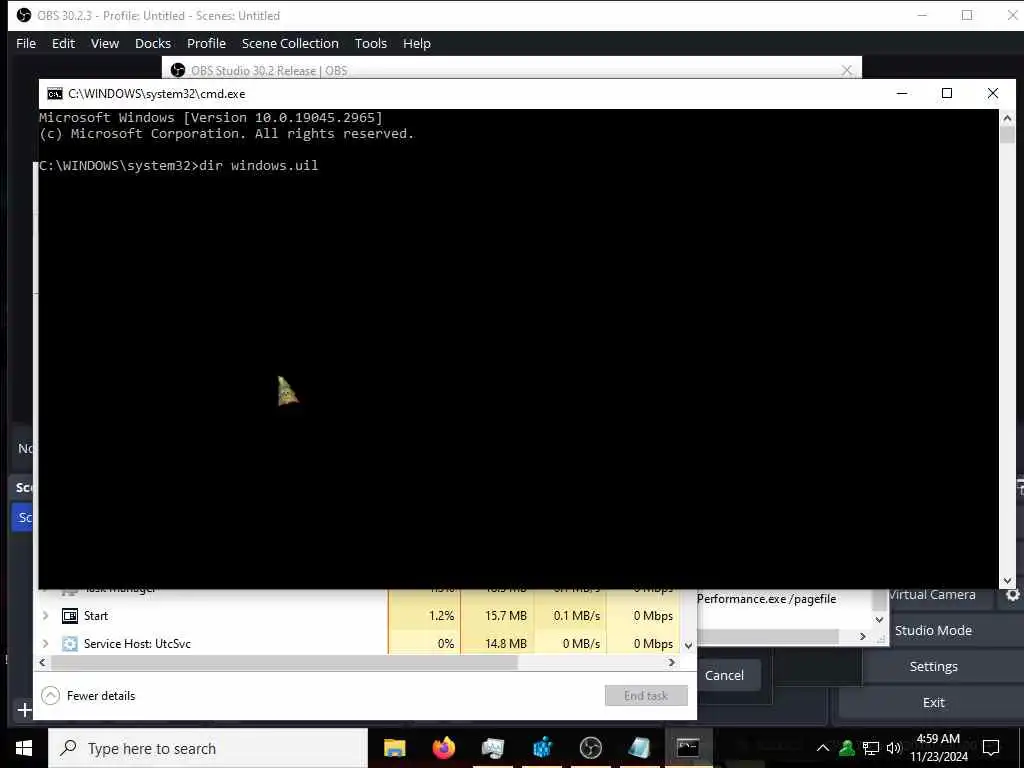Image resolution: width=1024 pixels, height=768 pixels.
Task: Click the cmd.exe title bar icon
Action: point(55,93)
